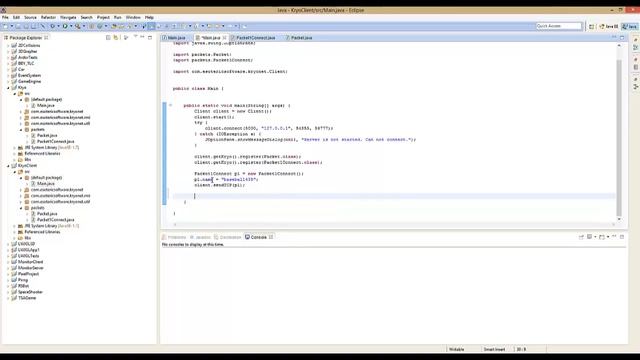The image size is (640, 360).
Task: Select the EventSystem project
Action: (x=29, y=76)
